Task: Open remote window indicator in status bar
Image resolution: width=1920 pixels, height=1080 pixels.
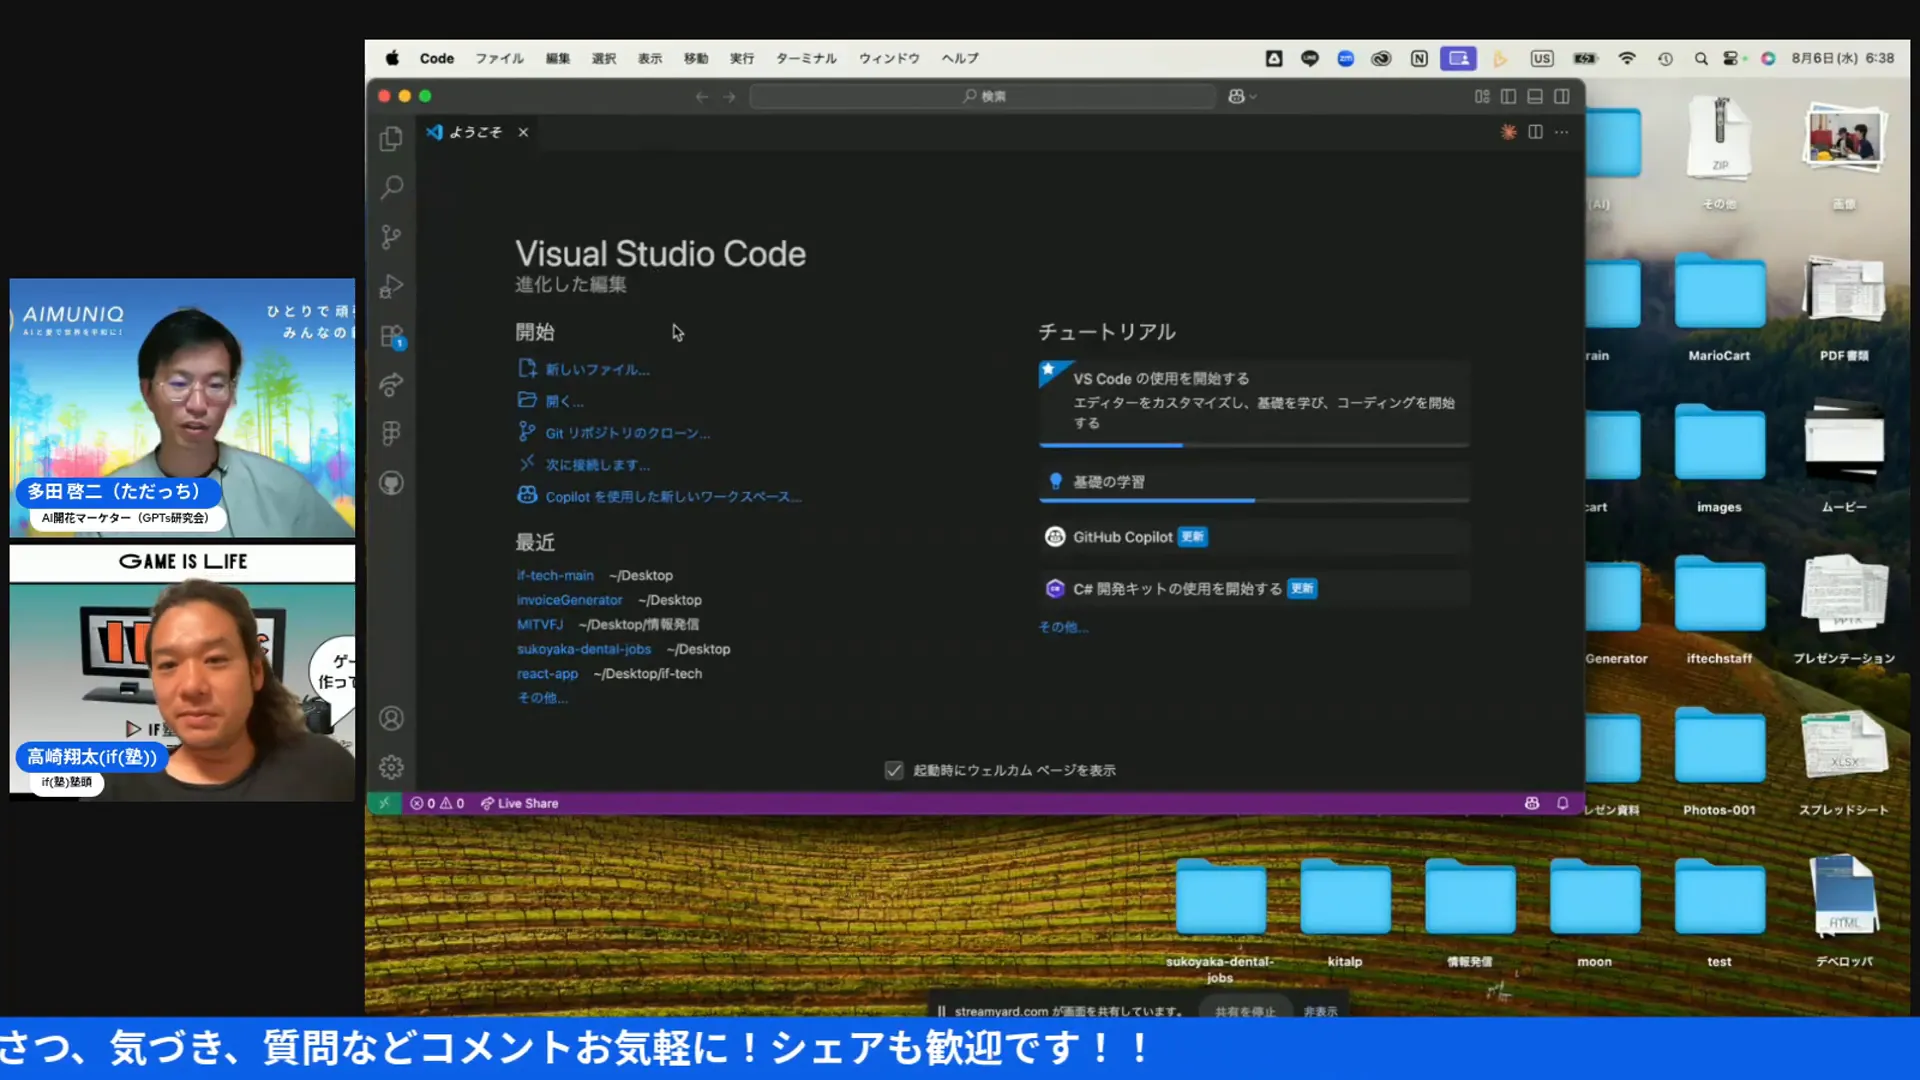Action: click(384, 803)
